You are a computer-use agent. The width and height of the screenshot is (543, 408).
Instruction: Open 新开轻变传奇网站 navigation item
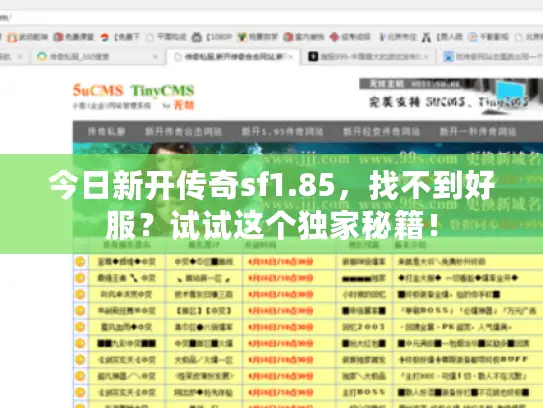381,132
